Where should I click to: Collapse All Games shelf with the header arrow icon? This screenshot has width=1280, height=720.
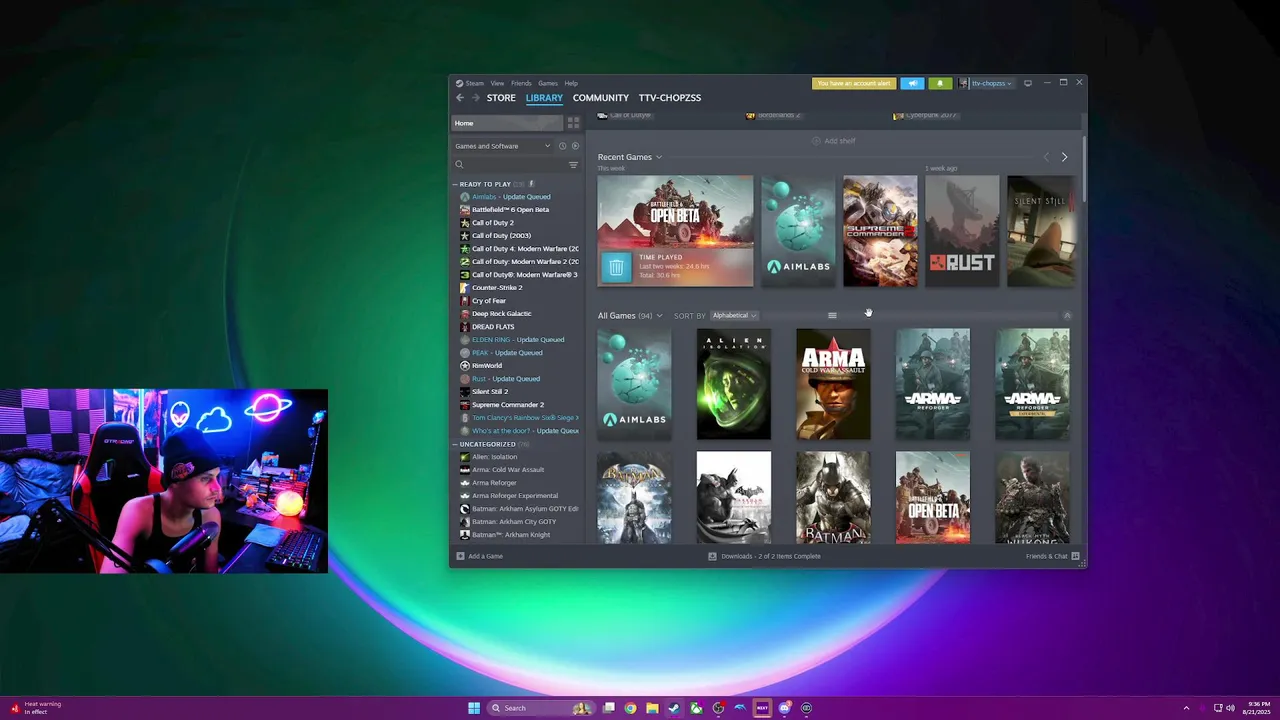[1067, 315]
